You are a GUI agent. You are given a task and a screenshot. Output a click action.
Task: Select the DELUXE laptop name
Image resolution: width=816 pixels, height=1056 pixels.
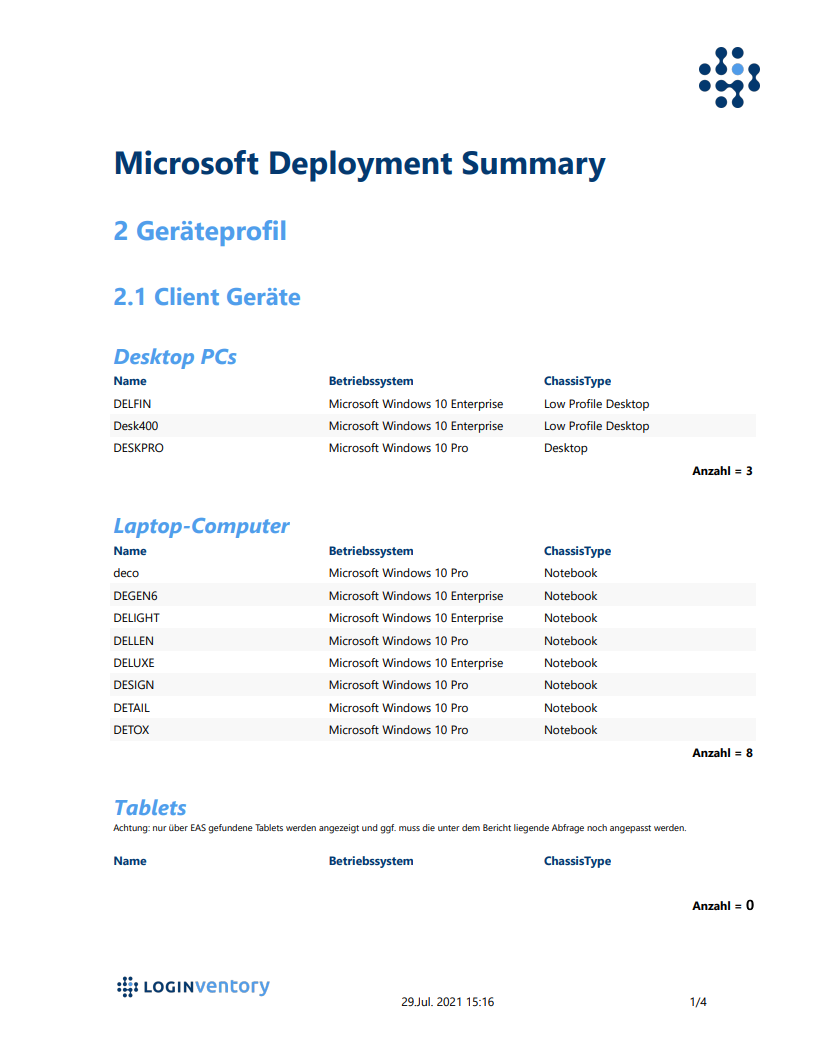coord(134,663)
